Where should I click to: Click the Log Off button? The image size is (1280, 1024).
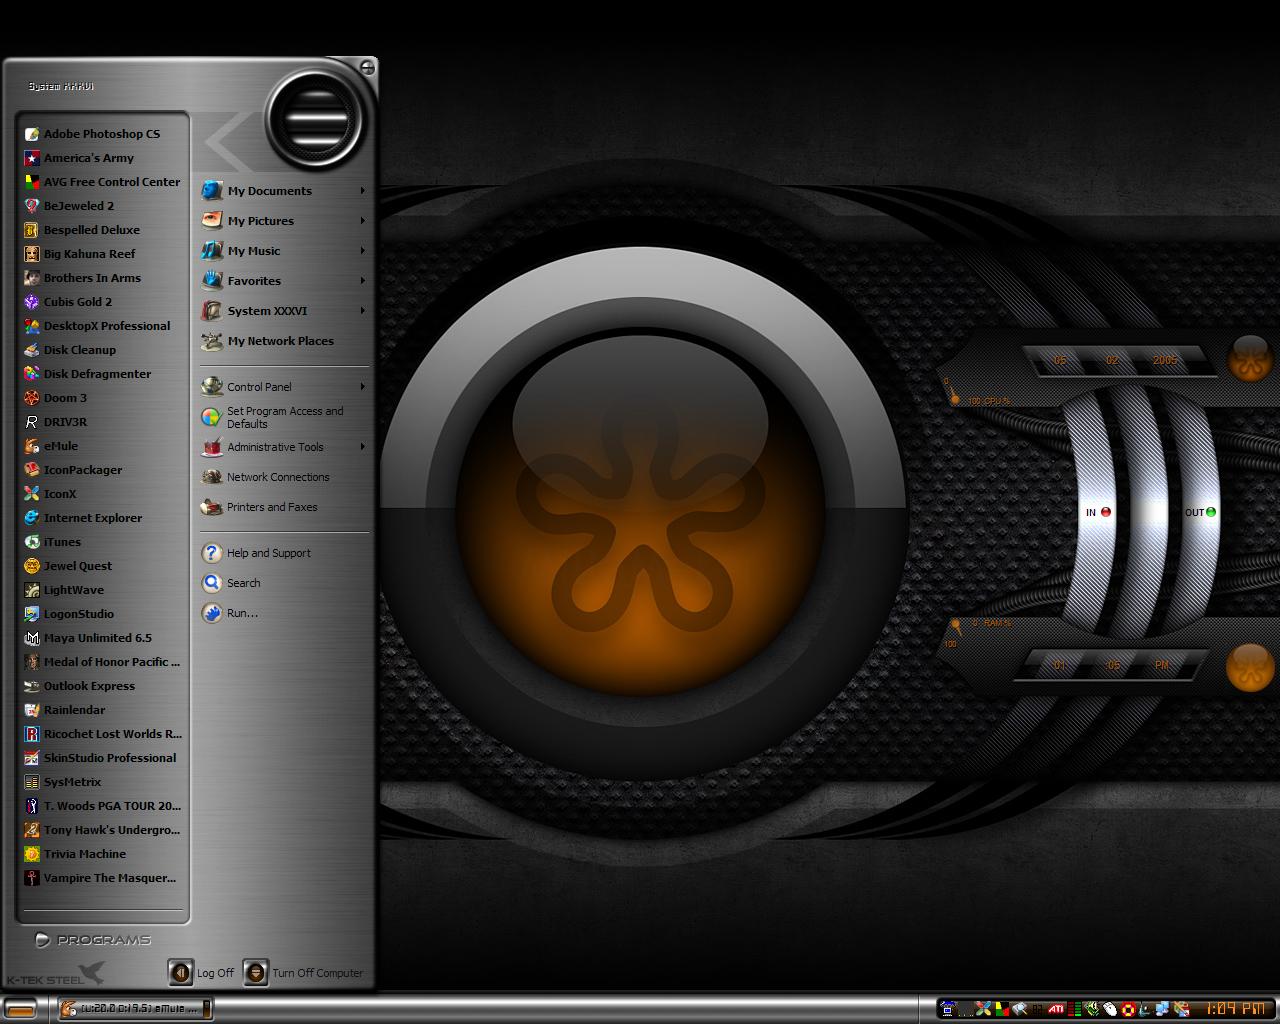point(202,972)
